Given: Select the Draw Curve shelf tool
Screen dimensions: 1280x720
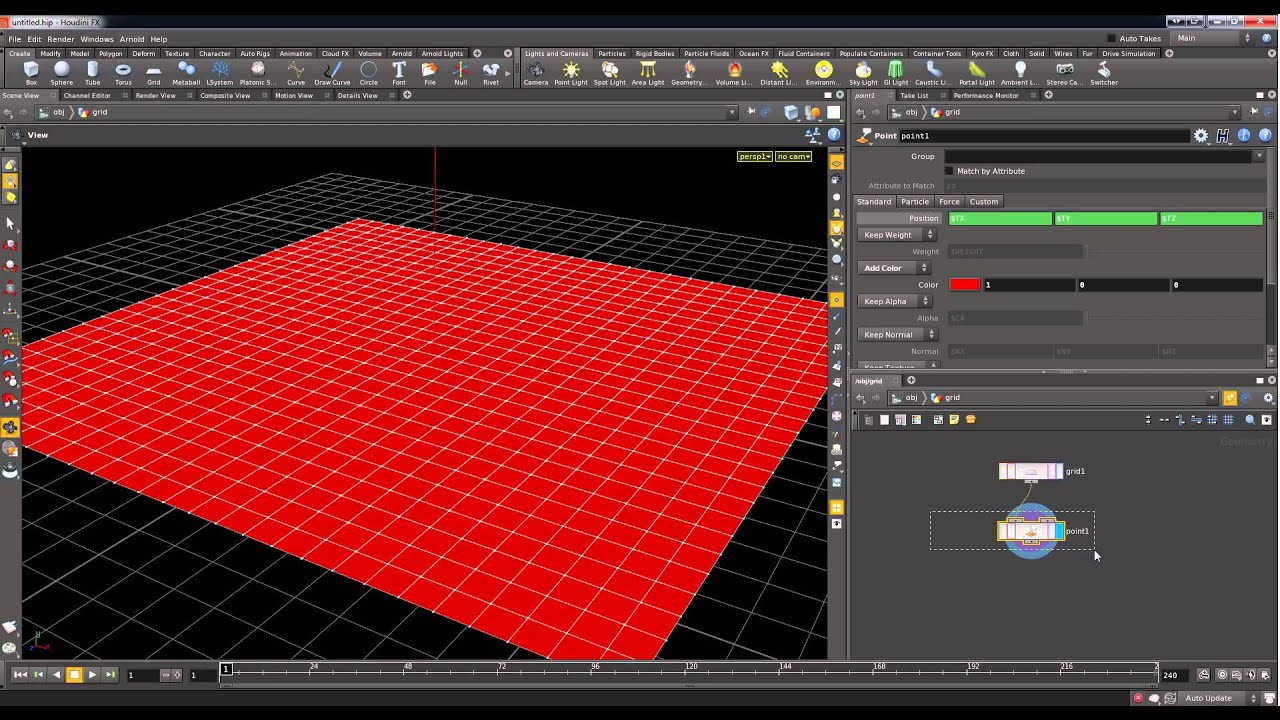Looking at the screenshot, I should pyautogui.click(x=332, y=73).
